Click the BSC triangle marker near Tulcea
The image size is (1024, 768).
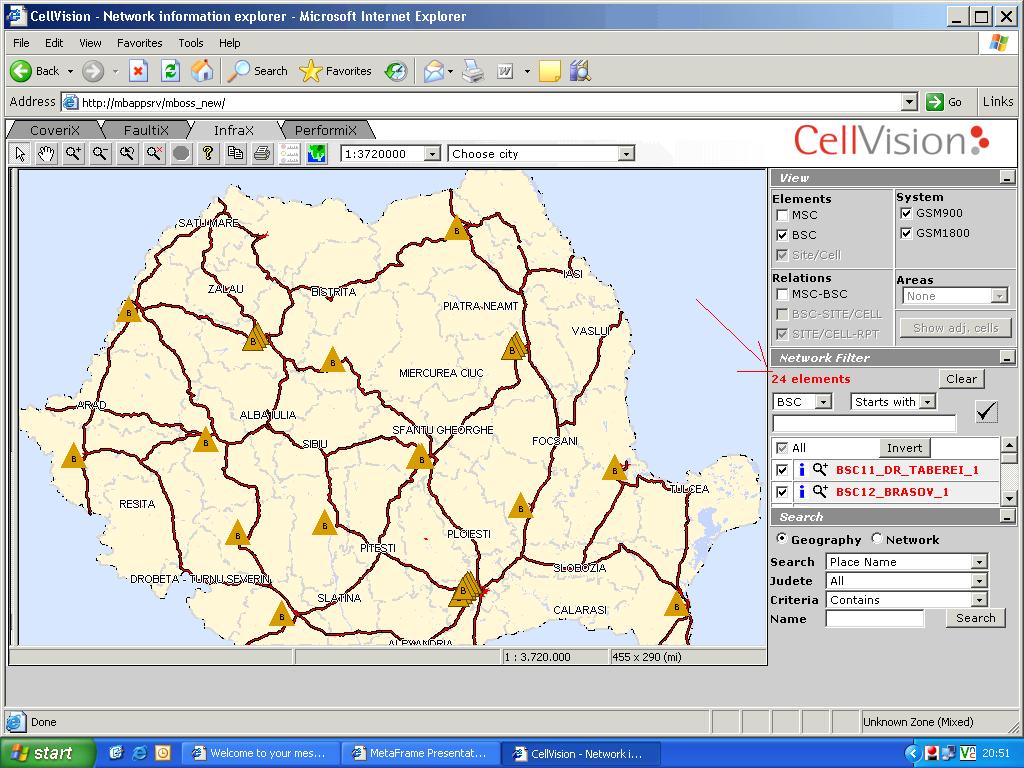point(615,469)
